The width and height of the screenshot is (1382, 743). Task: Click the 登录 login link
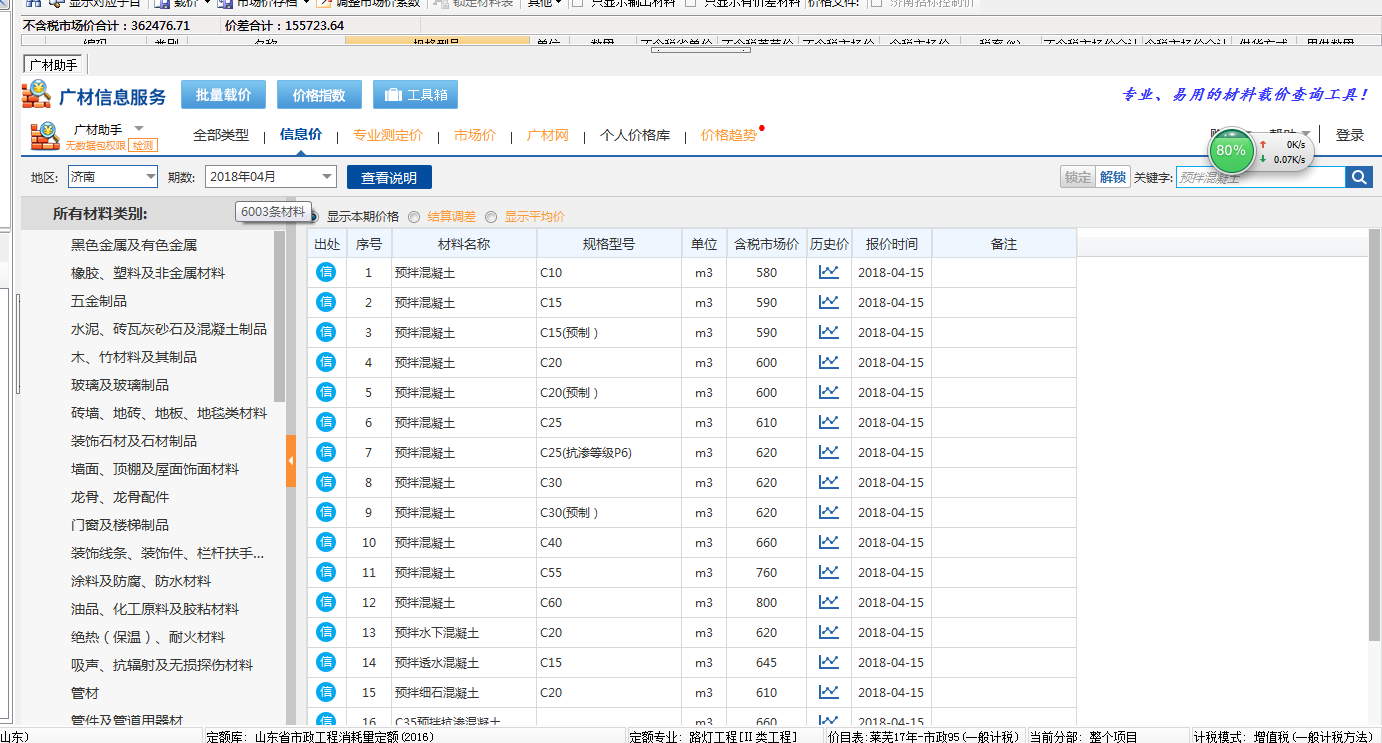(1350, 135)
